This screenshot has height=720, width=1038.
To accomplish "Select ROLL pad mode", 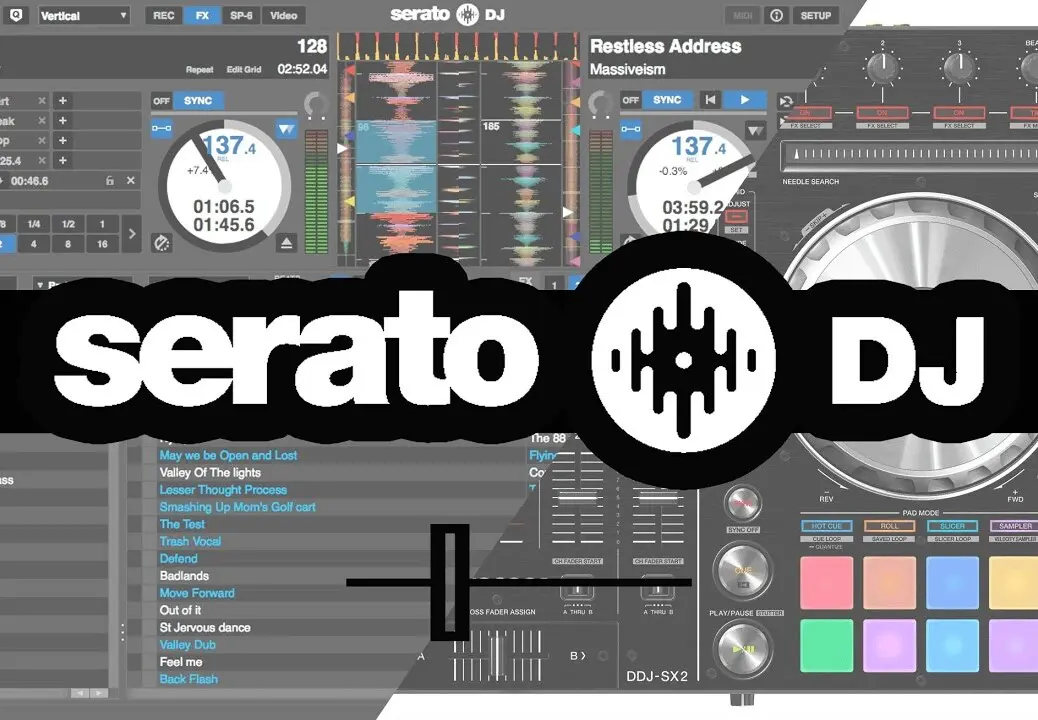I will point(889,526).
